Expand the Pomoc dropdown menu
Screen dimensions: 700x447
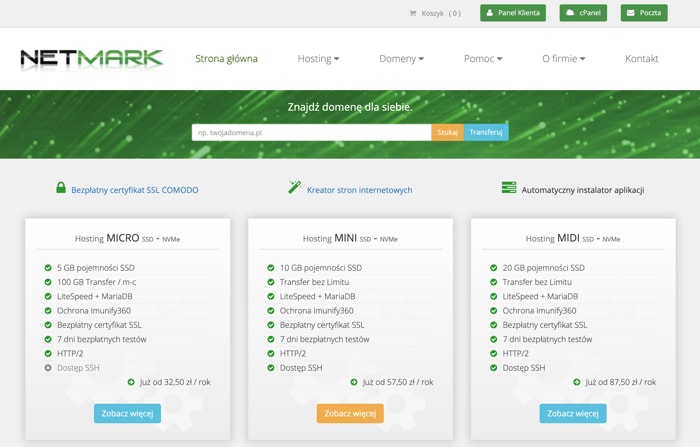[x=483, y=59]
